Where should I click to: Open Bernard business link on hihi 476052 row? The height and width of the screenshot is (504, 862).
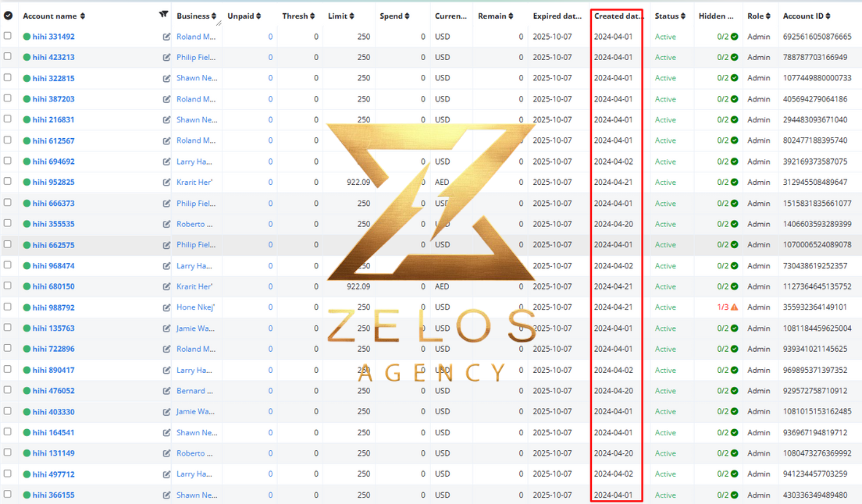pos(195,391)
